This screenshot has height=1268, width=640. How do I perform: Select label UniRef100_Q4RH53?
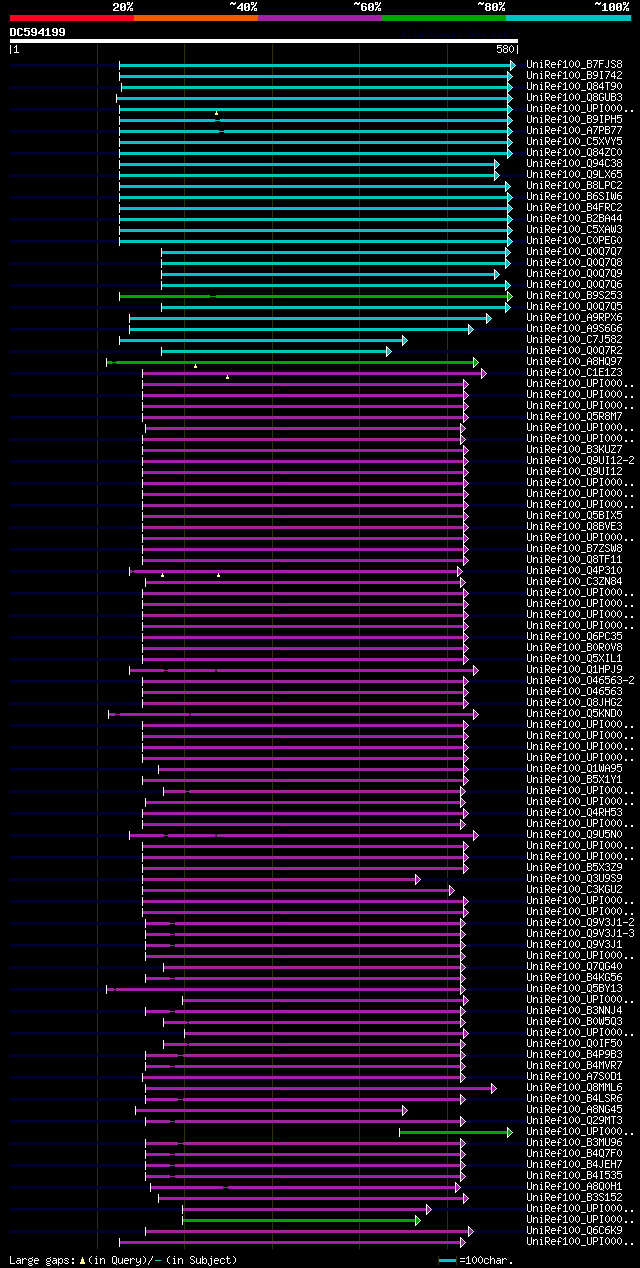[574, 812]
